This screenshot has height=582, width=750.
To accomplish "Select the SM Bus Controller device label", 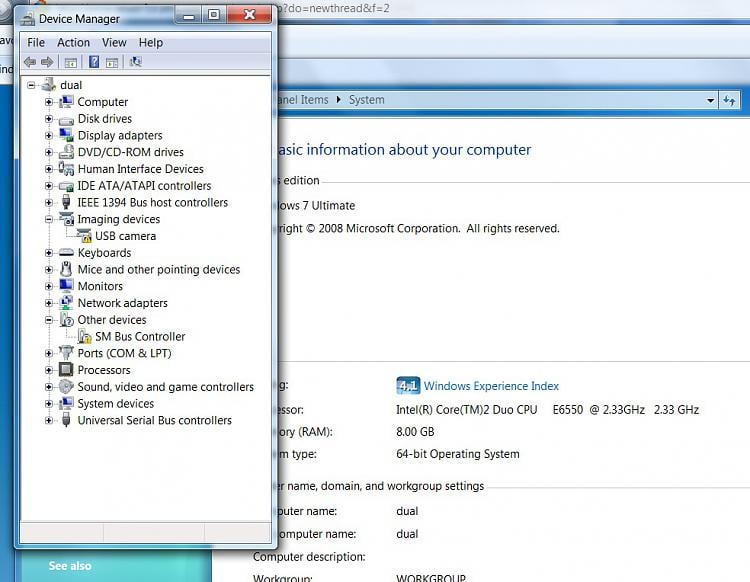I will pyautogui.click(x=140, y=337).
